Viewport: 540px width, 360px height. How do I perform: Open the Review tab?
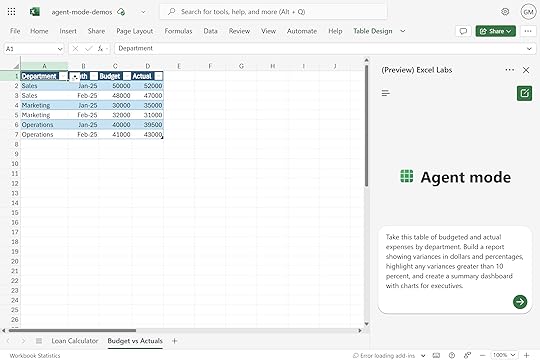[239, 31]
